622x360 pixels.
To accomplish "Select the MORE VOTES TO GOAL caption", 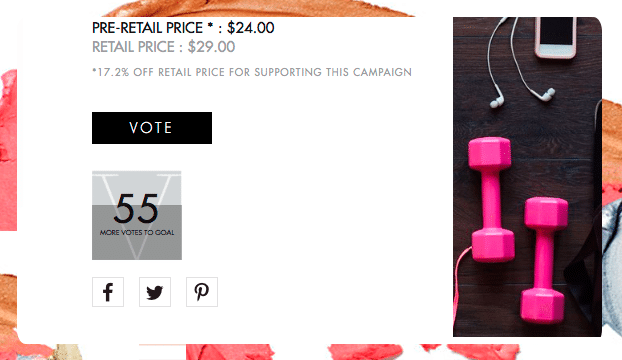I will click(137, 233).
